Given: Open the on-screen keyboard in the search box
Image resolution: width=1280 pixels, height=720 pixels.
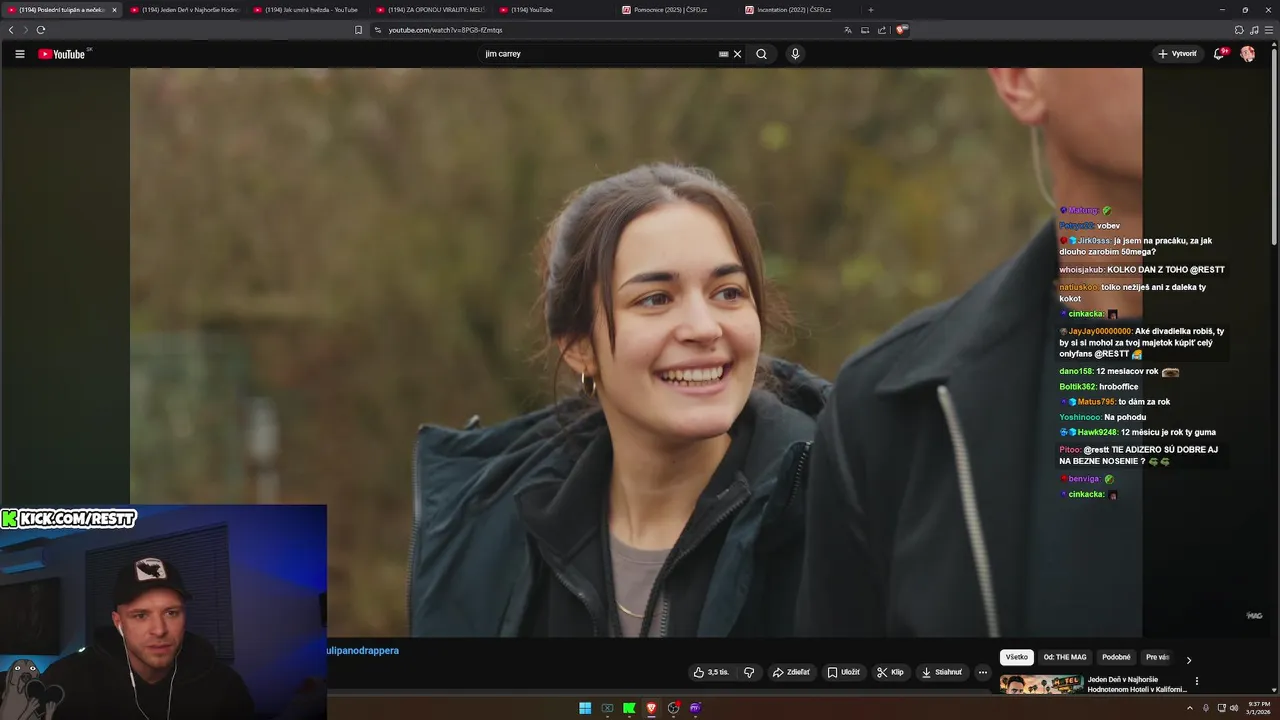Looking at the screenshot, I should (x=723, y=54).
